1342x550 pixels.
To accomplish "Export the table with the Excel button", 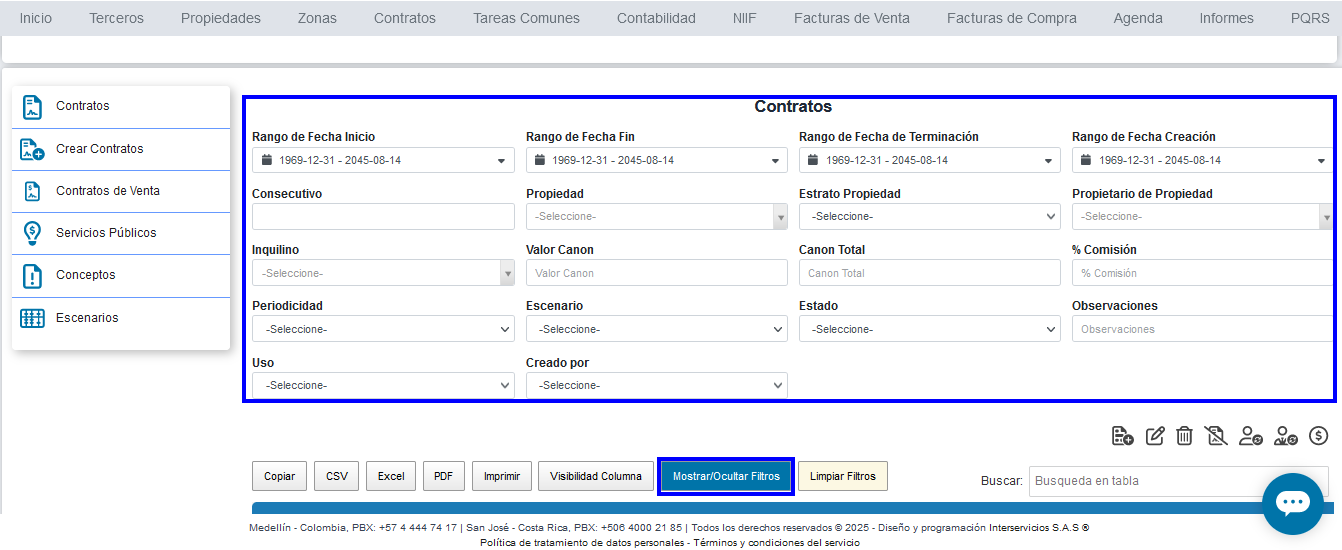I will tap(391, 476).
